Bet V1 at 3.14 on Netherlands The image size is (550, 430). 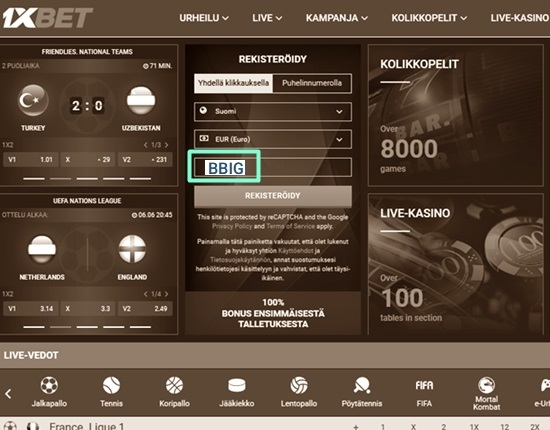pos(30,309)
